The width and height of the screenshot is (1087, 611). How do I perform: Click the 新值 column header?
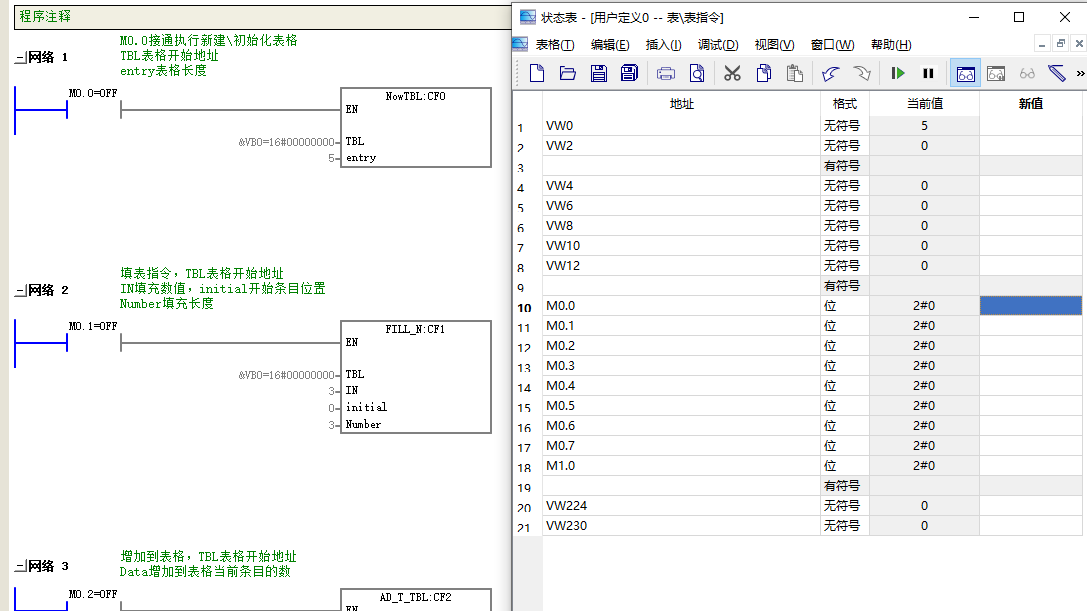pos(1031,104)
